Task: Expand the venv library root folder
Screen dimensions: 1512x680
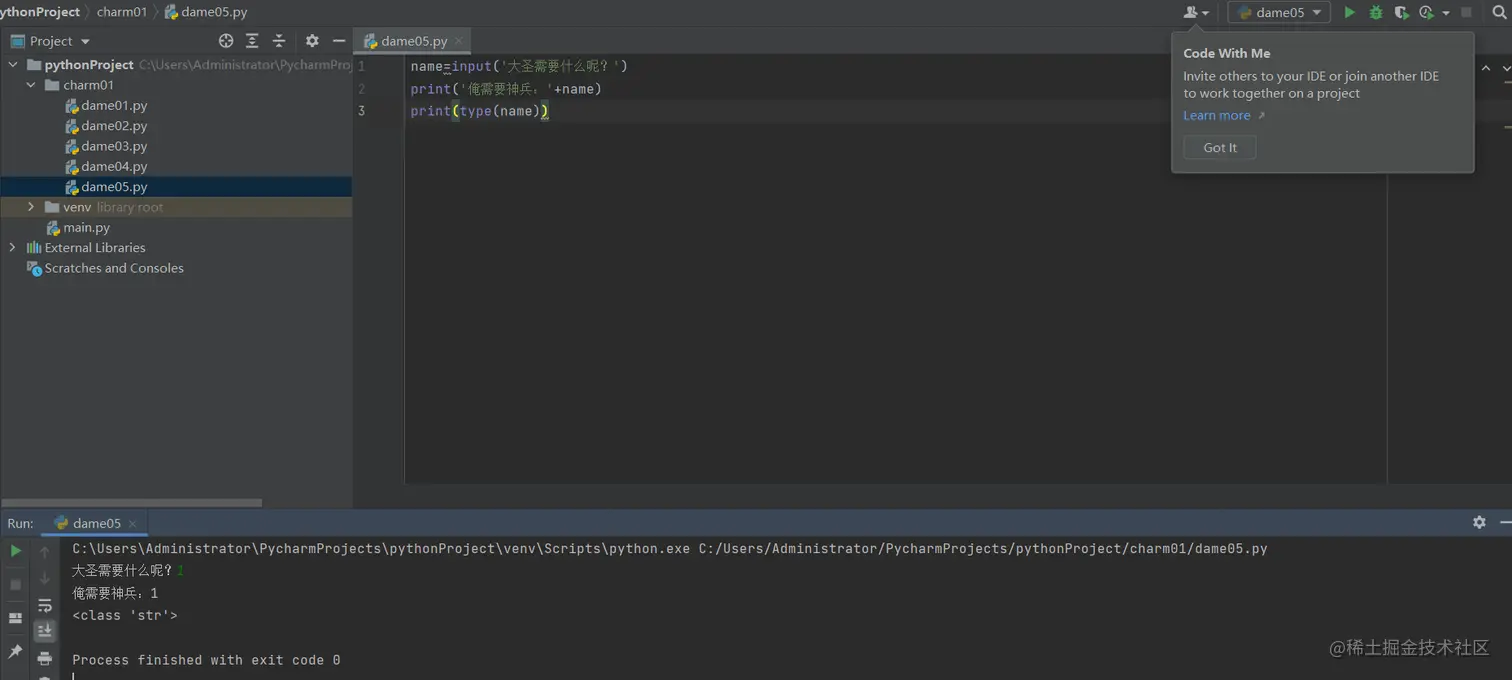Action: tap(31, 207)
